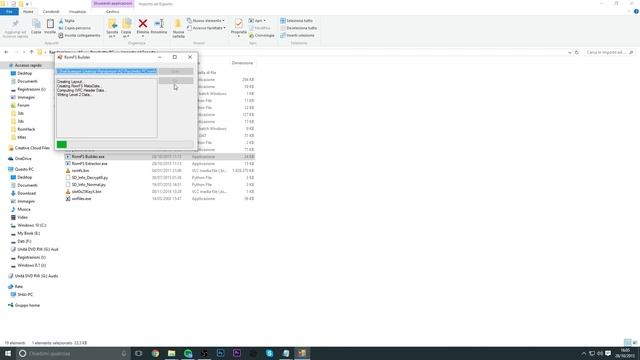Click Incolla collegamento in ribbon
The image size is (640, 360).
pos(79,36)
